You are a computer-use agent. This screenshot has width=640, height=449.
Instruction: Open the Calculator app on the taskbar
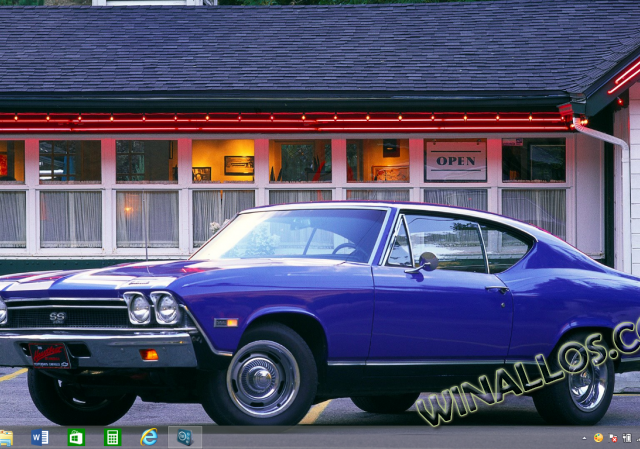click(x=112, y=437)
